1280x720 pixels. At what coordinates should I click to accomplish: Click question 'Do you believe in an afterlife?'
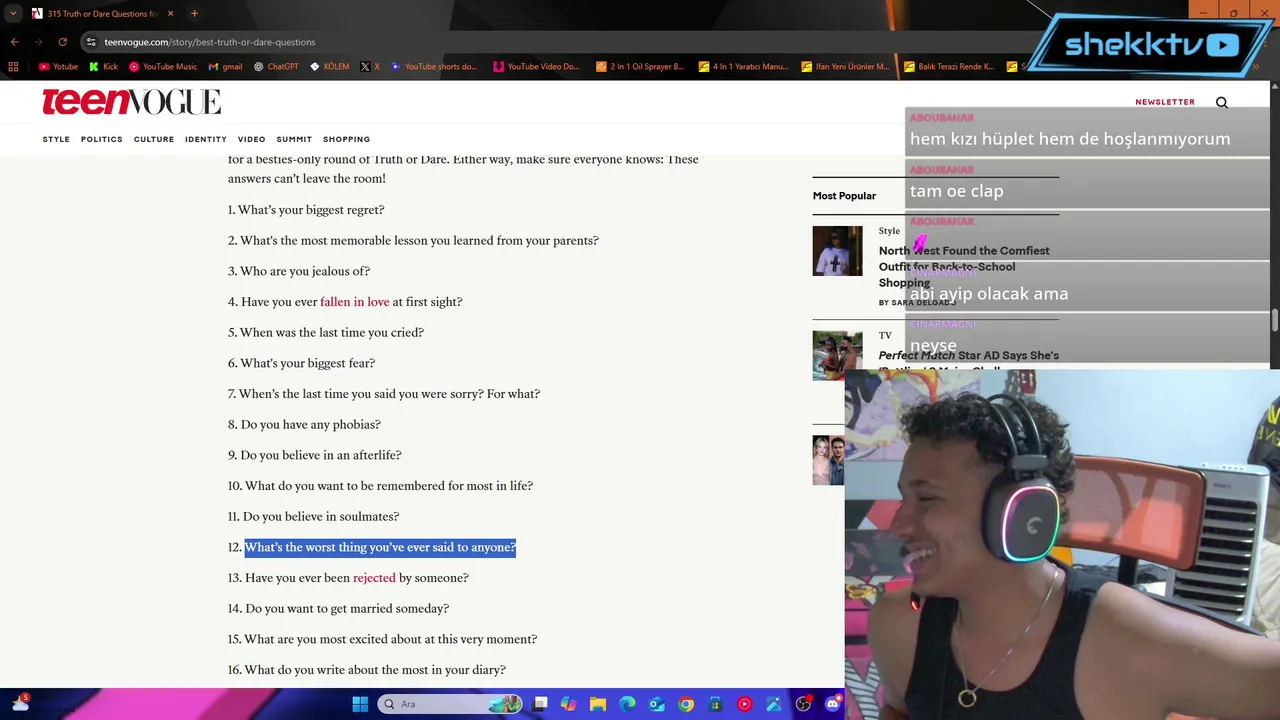[x=321, y=455]
